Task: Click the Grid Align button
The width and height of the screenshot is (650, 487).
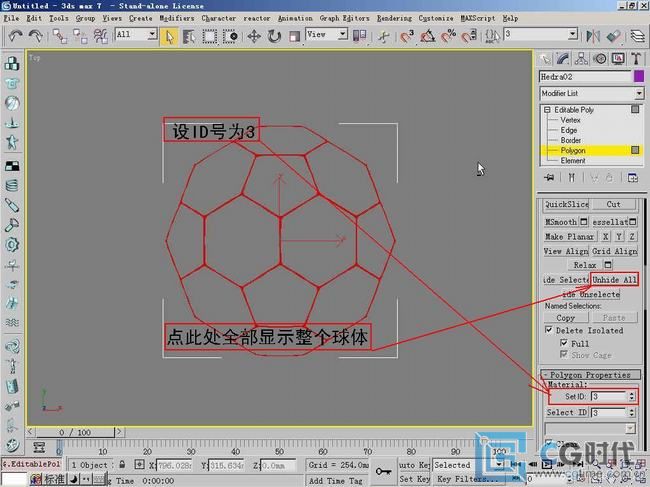Action: tap(614, 251)
